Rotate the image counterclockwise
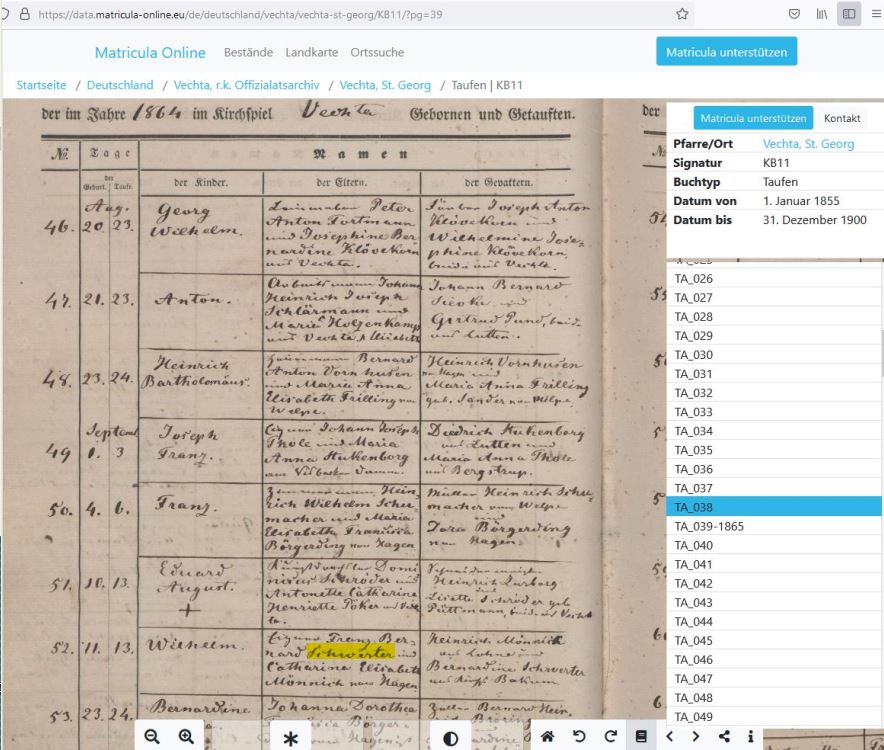884x750 pixels. 579,736
